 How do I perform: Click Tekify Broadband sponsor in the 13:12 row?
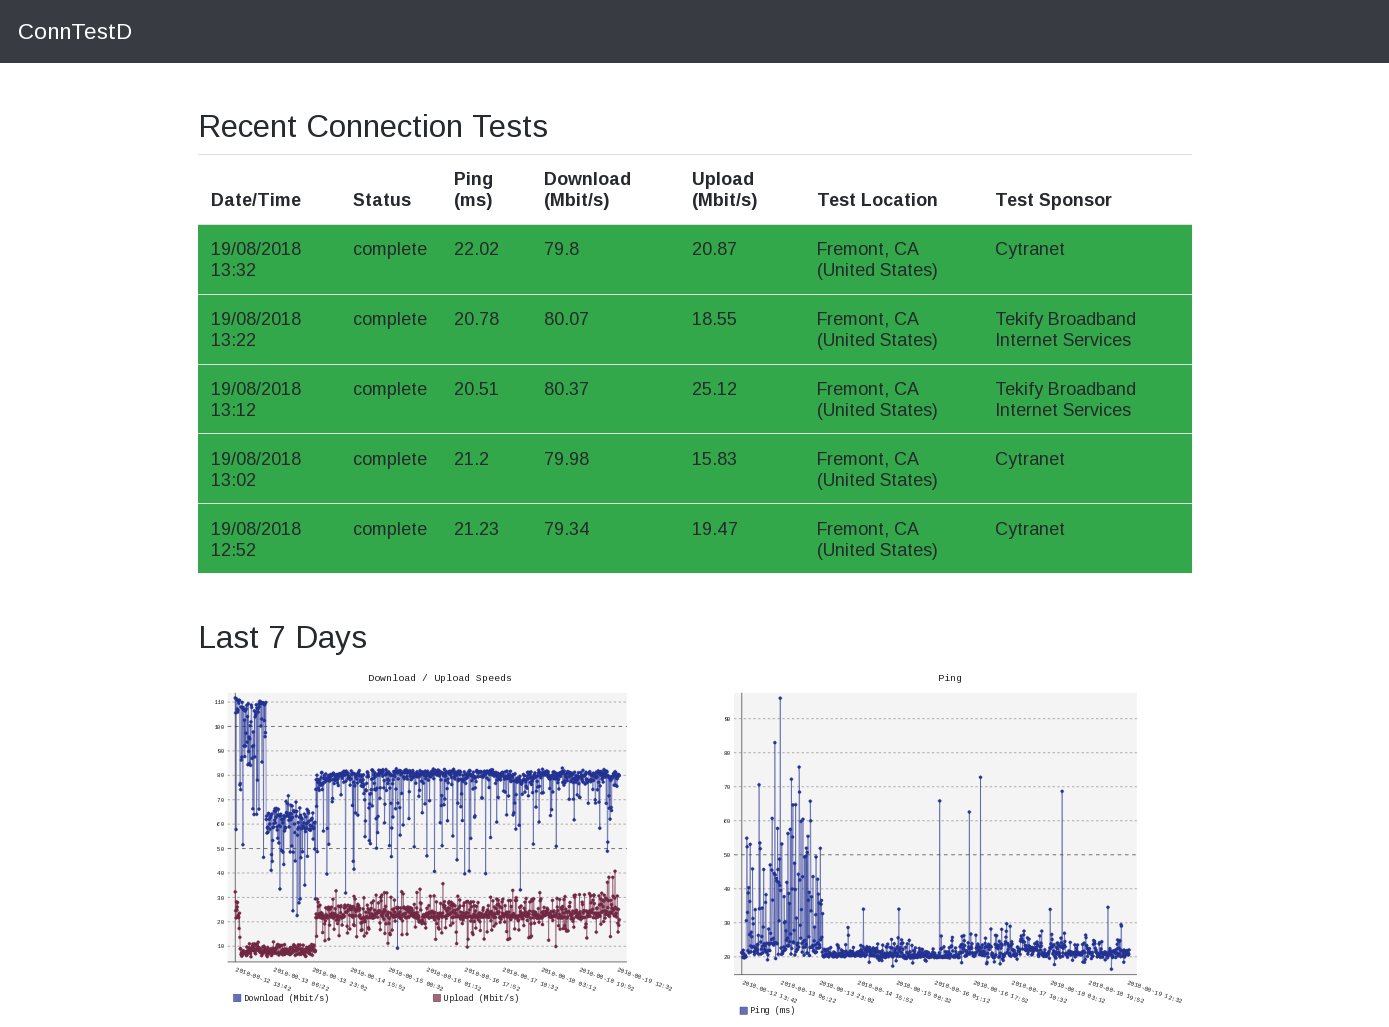[1065, 400]
